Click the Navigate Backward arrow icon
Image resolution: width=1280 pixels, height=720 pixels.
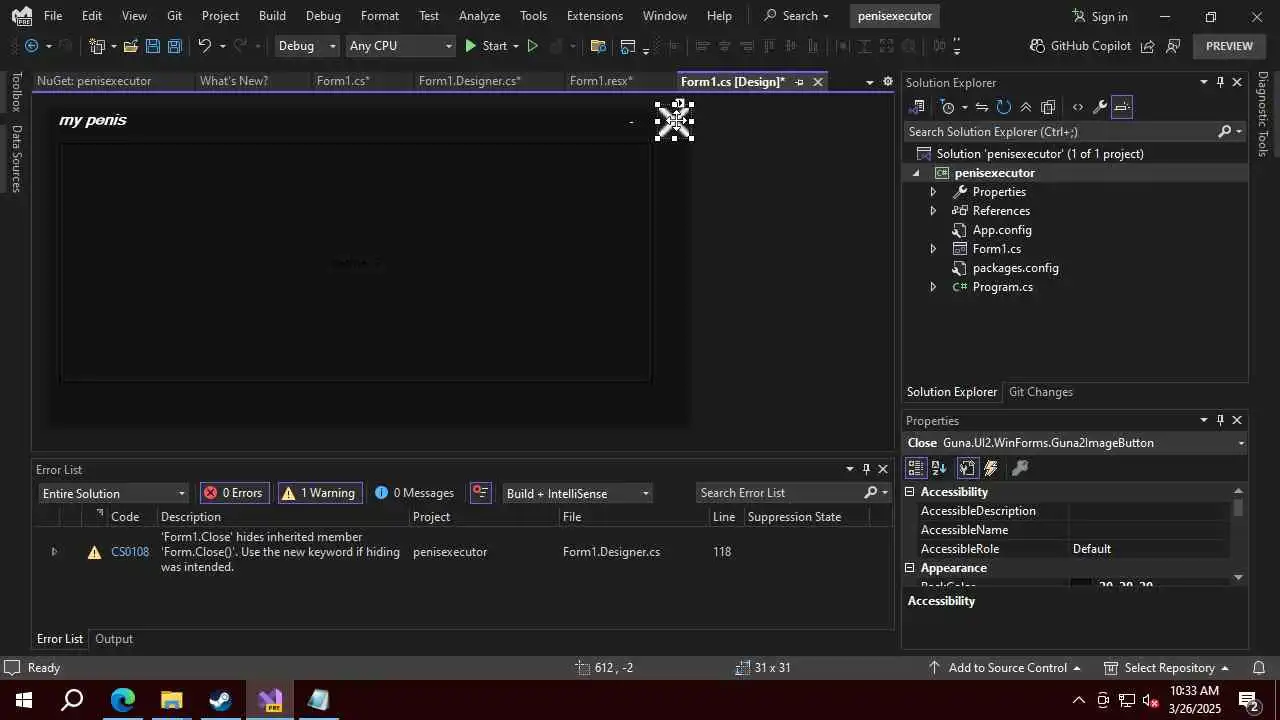tap(31, 46)
